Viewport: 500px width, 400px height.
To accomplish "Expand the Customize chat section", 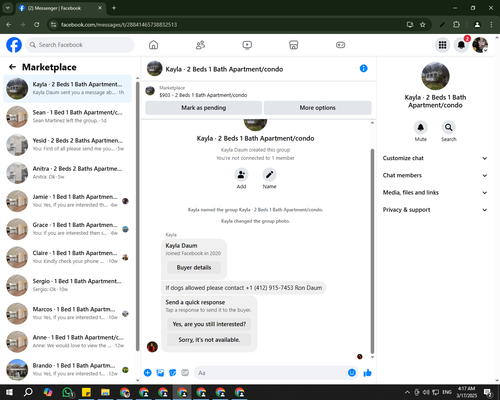I will [435, 158].
